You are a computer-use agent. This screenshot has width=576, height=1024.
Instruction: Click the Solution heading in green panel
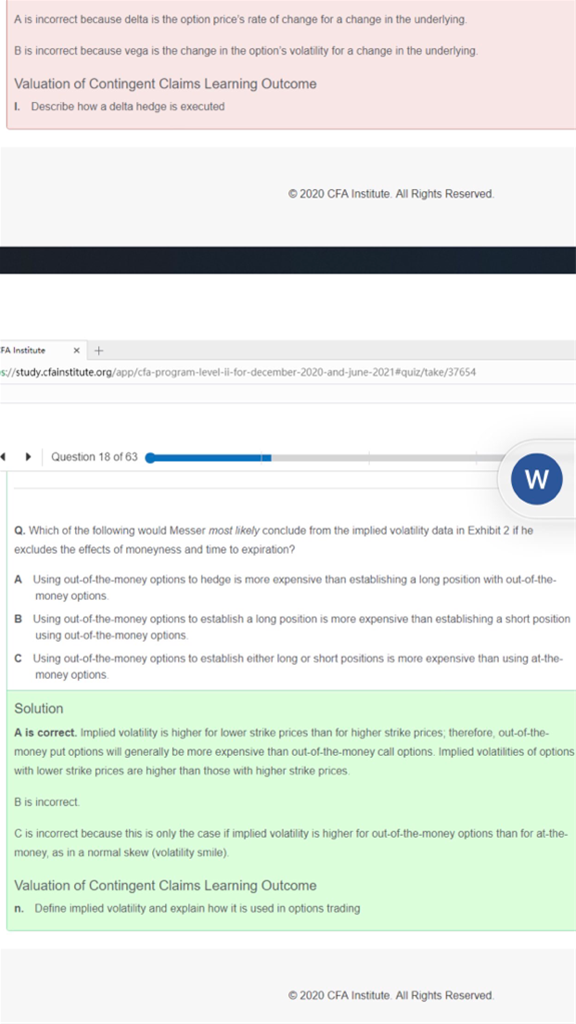coord(39,709)
